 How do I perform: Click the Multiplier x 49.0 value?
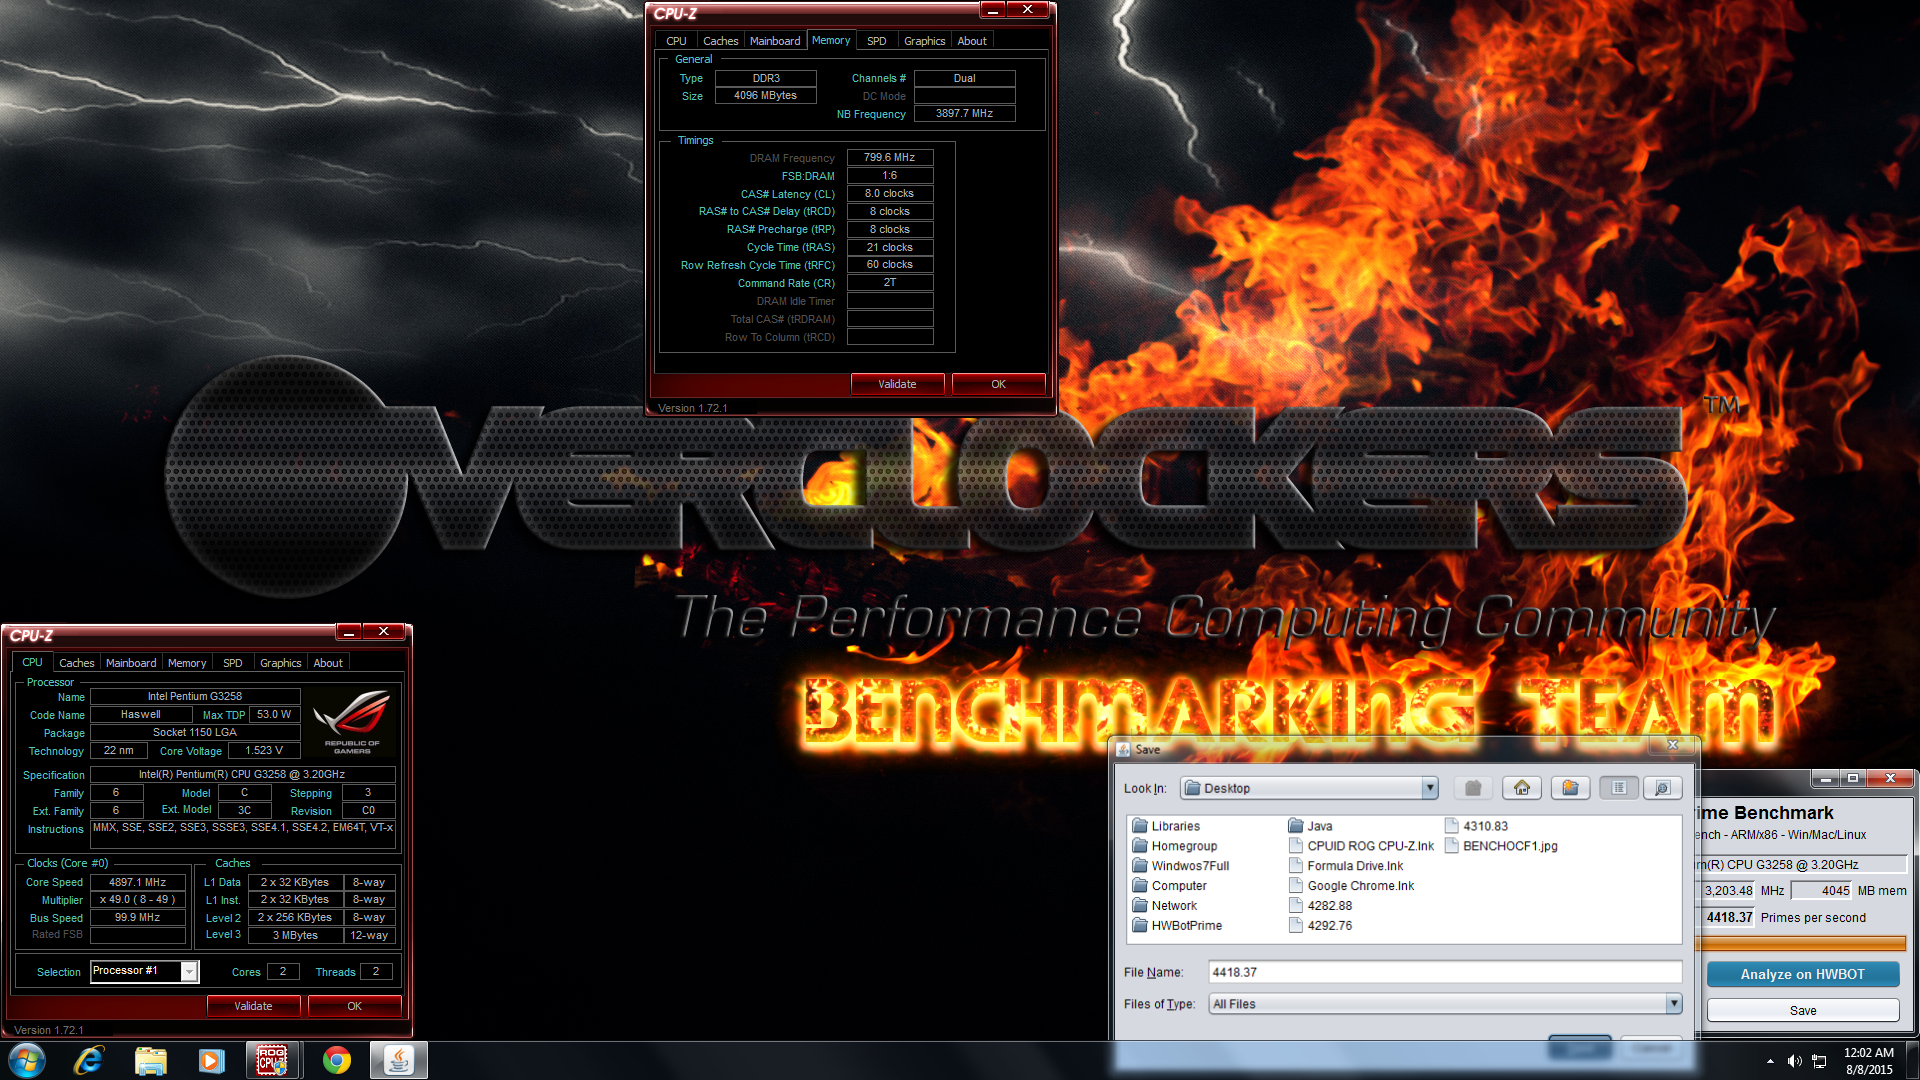pyautogui.click(x=138, y=899)
